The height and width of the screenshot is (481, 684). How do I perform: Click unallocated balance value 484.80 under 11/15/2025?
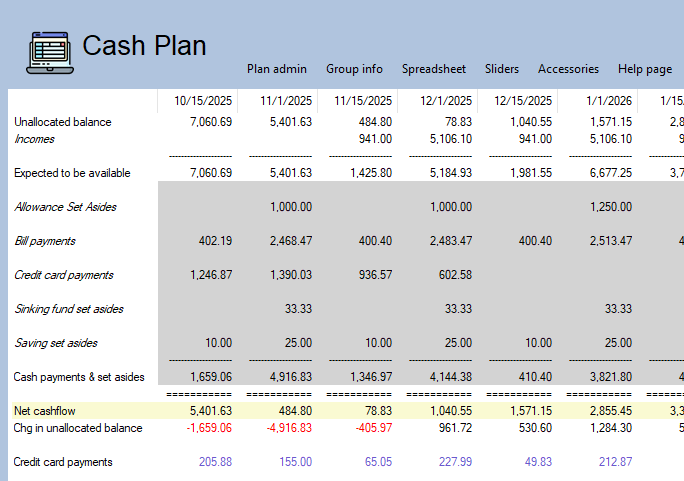375,122
